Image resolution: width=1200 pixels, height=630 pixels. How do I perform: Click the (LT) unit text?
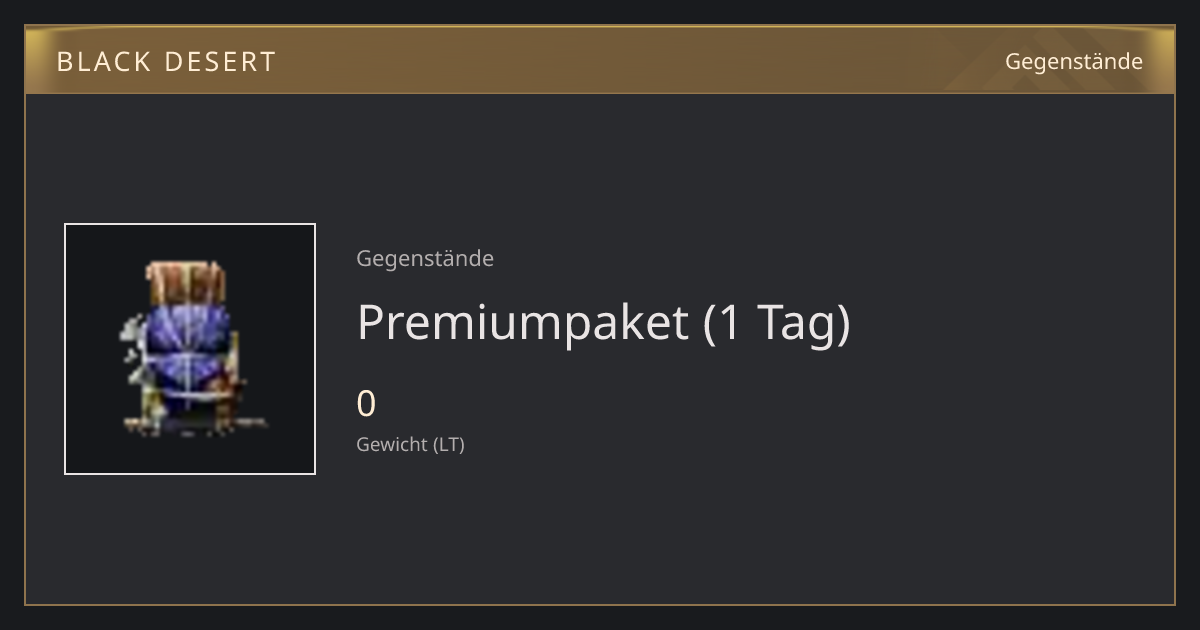(449, 444)
